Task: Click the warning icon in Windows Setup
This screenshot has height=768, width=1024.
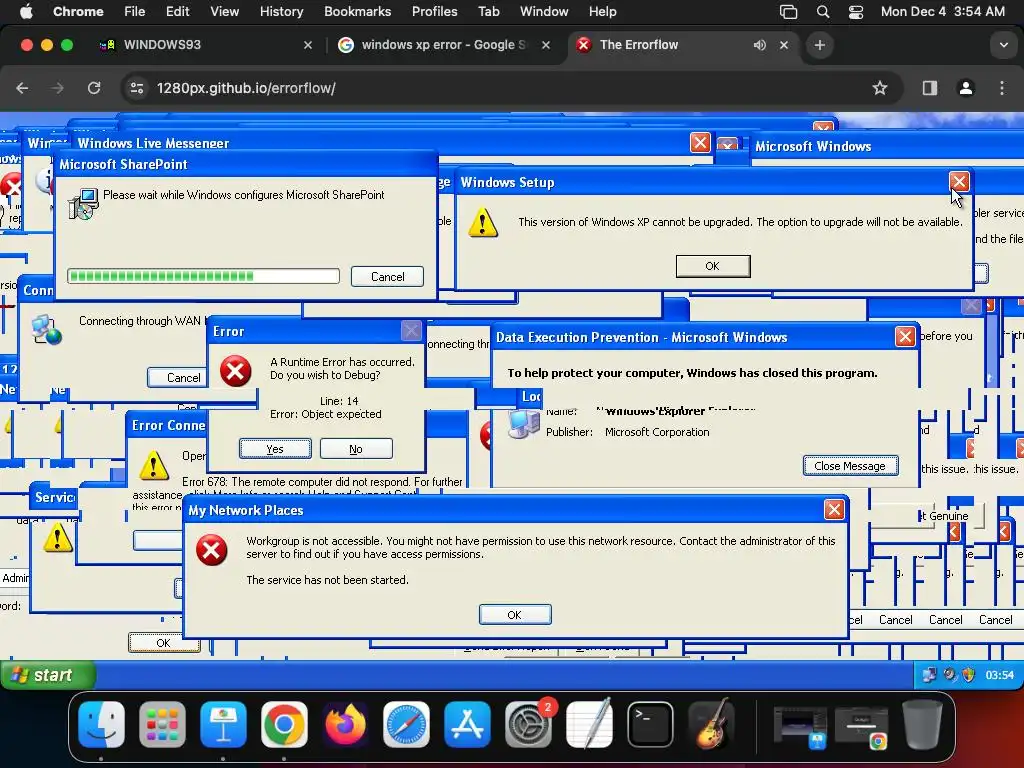Action: (x=483, y=223)
